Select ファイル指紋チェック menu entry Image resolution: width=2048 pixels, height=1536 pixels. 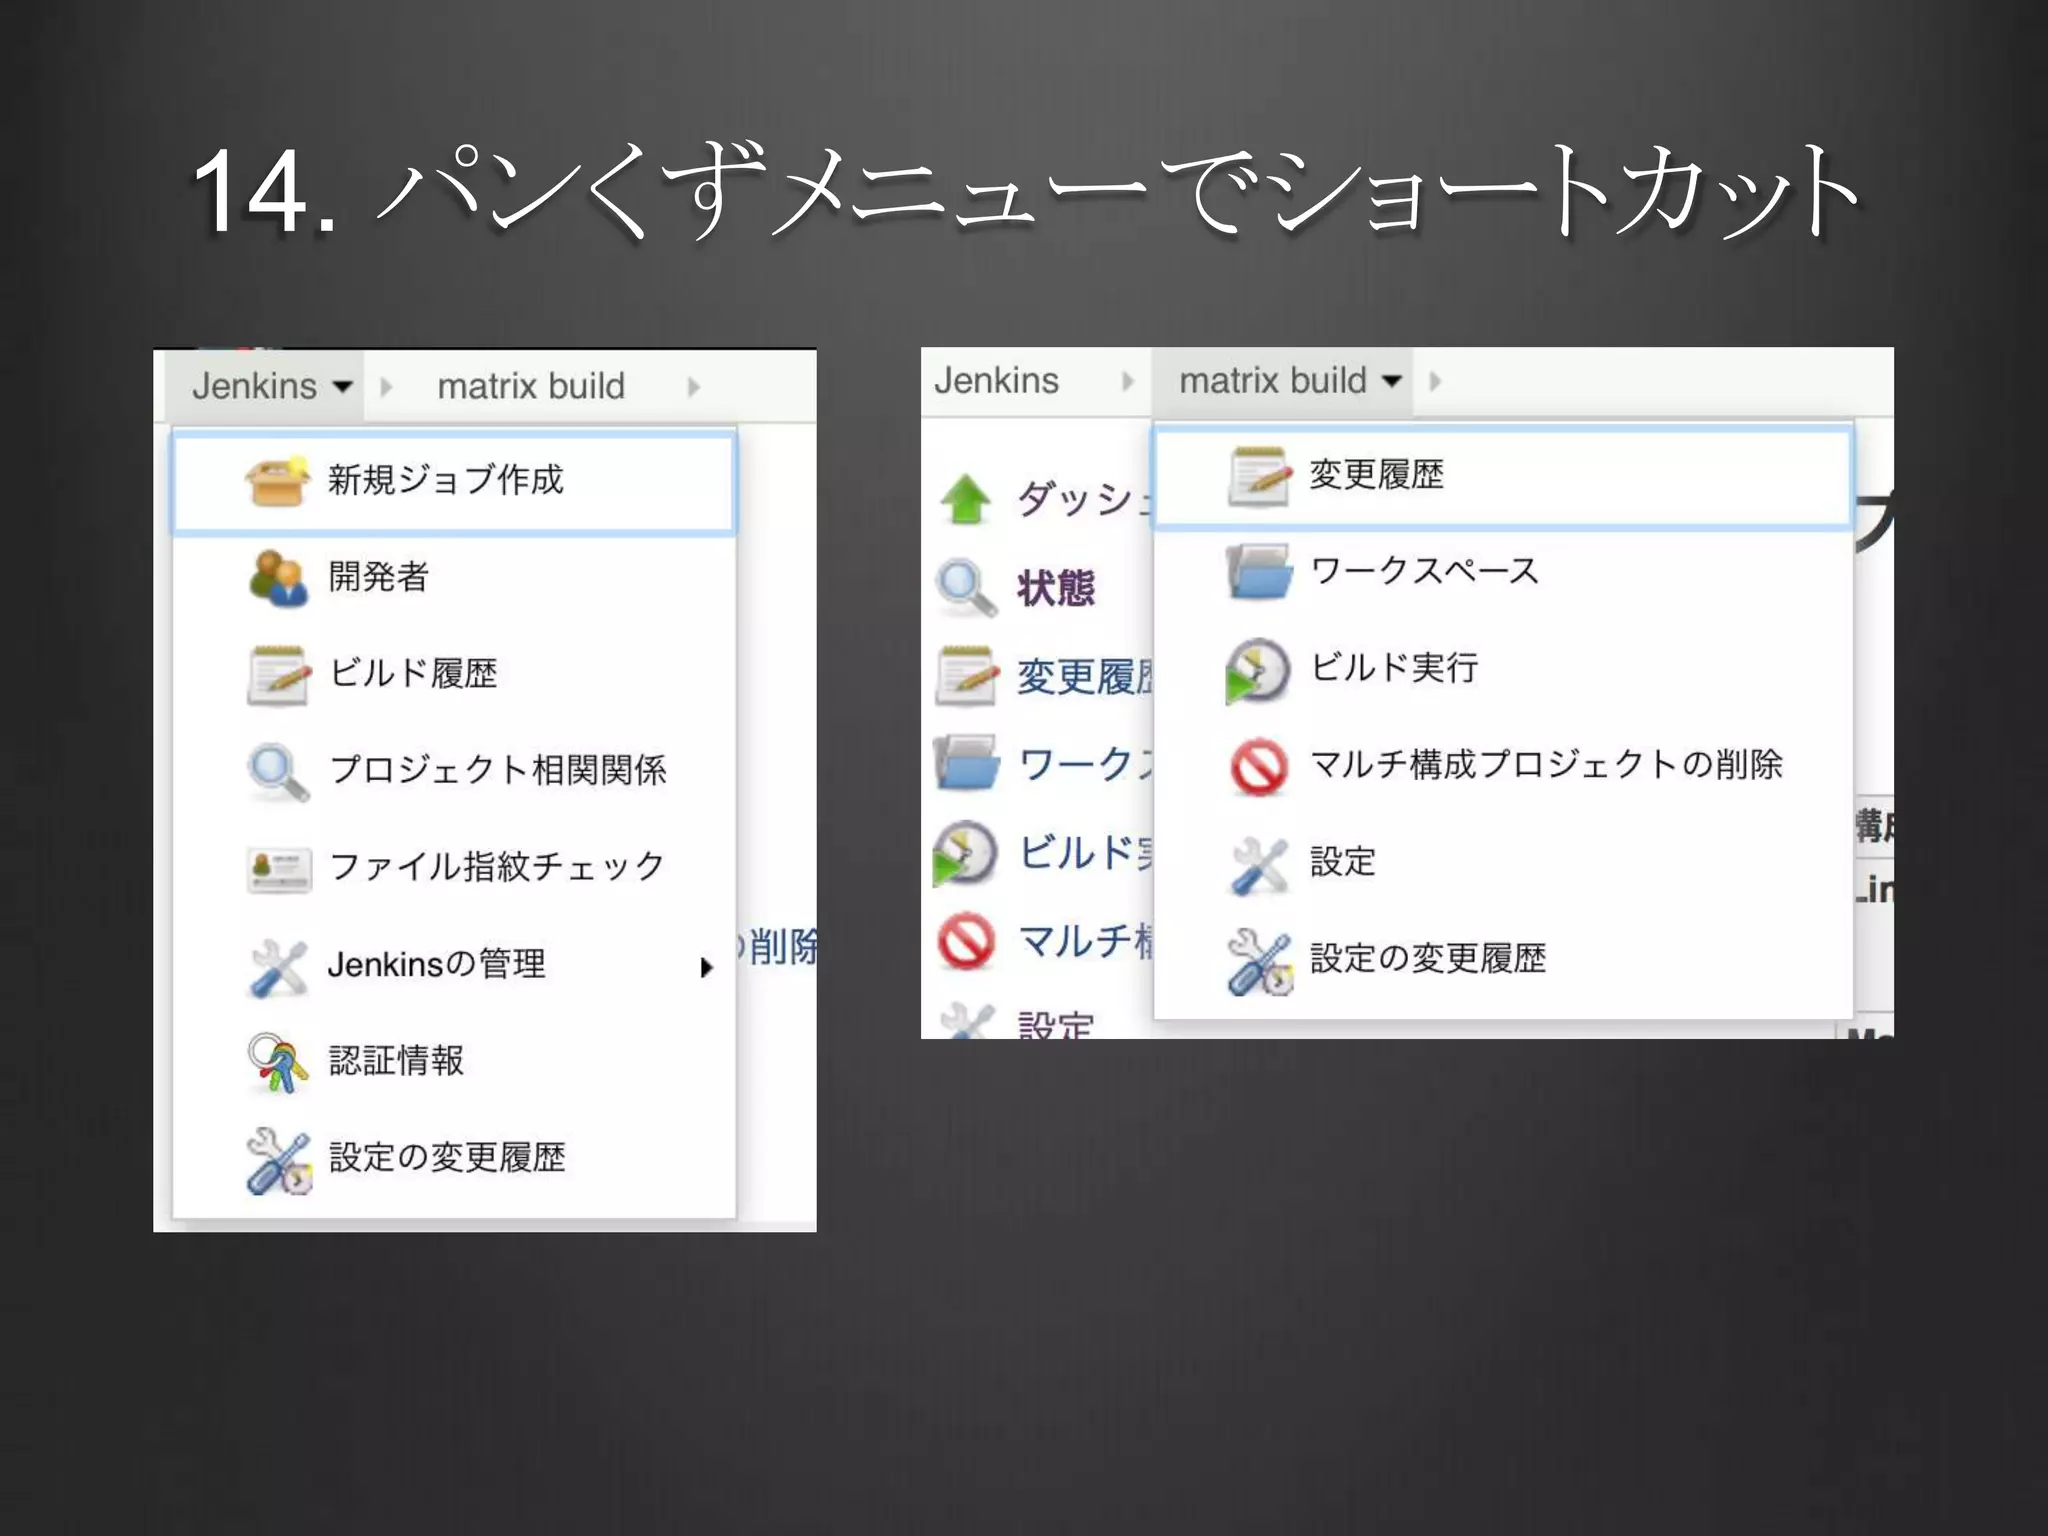point(454,868)
